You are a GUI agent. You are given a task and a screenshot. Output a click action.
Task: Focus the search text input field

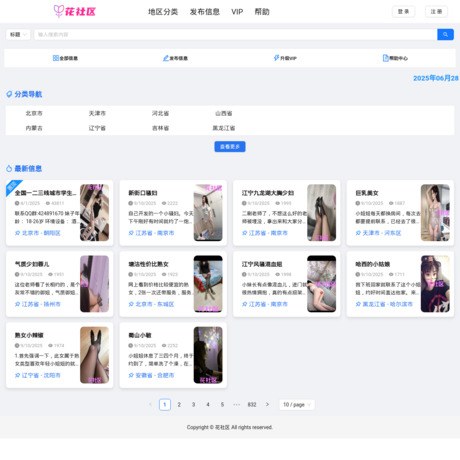point(235,34)
